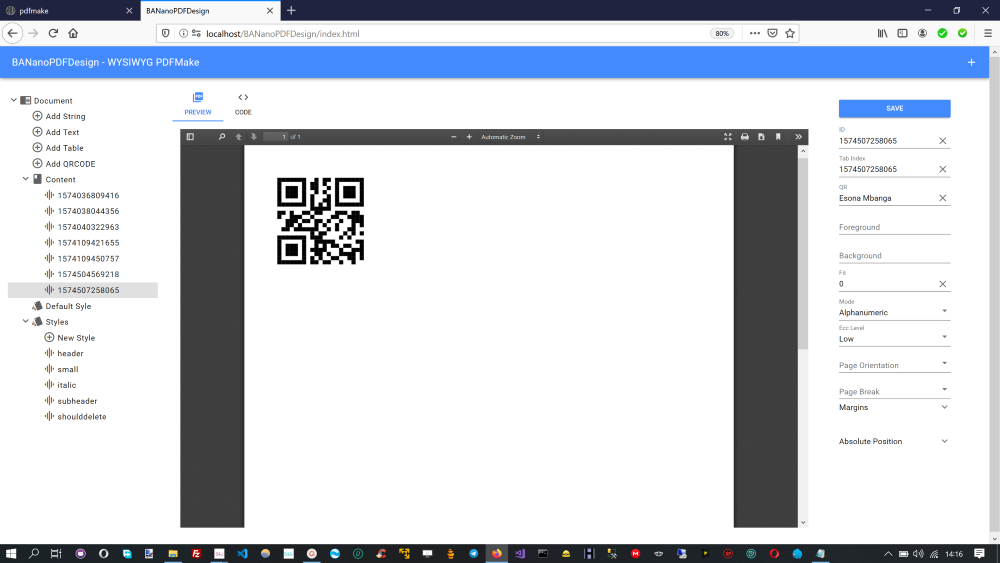
Task: Click PDF viewer page number box
Action: coord(276,136)
